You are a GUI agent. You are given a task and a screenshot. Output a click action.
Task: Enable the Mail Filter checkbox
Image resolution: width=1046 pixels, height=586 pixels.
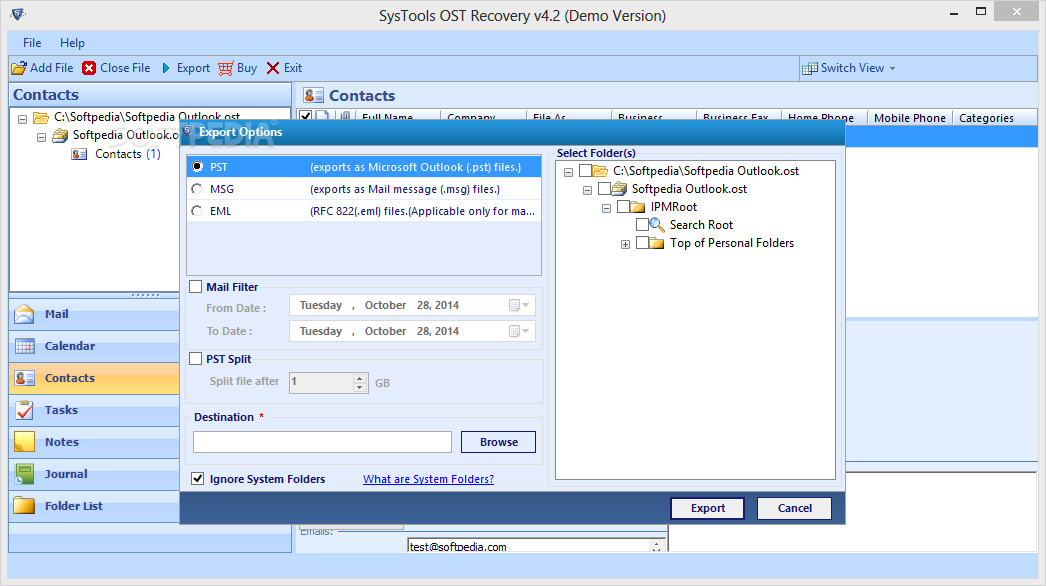pos(195,287)
